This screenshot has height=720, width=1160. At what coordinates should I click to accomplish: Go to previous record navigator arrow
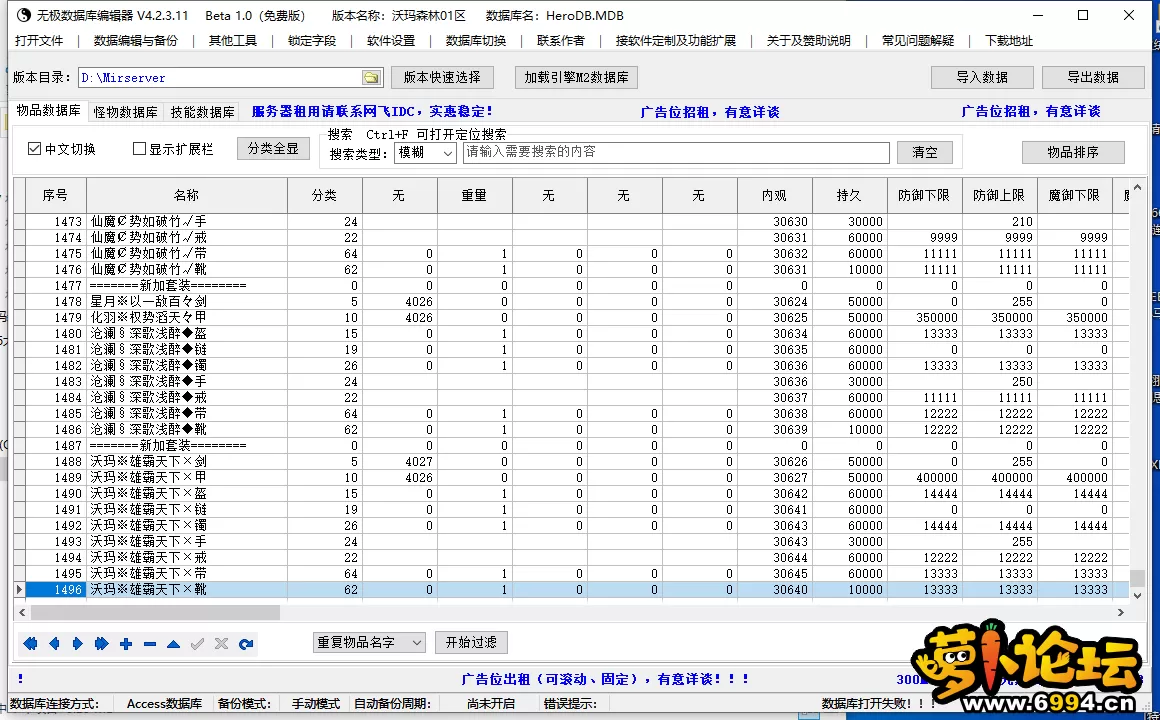[54, 644]
